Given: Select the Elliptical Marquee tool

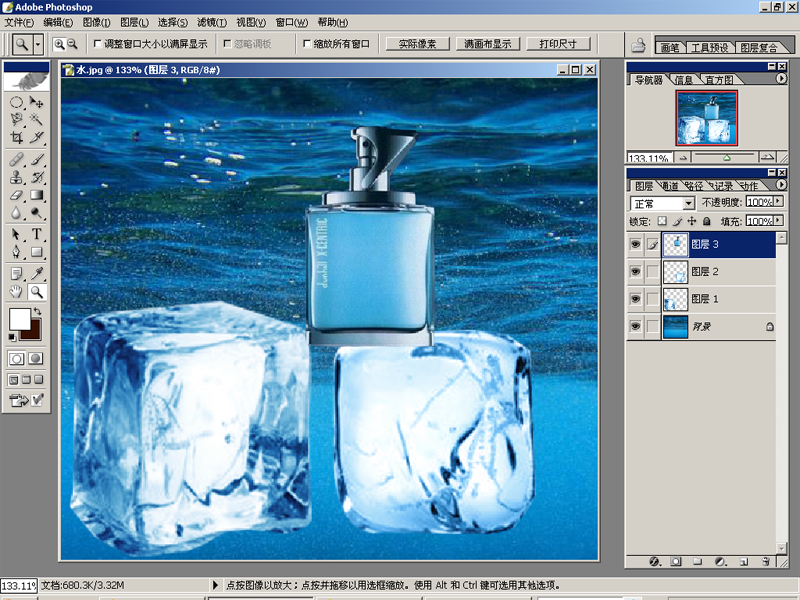Looking at the screenshot, I should (x=16, y=102).
